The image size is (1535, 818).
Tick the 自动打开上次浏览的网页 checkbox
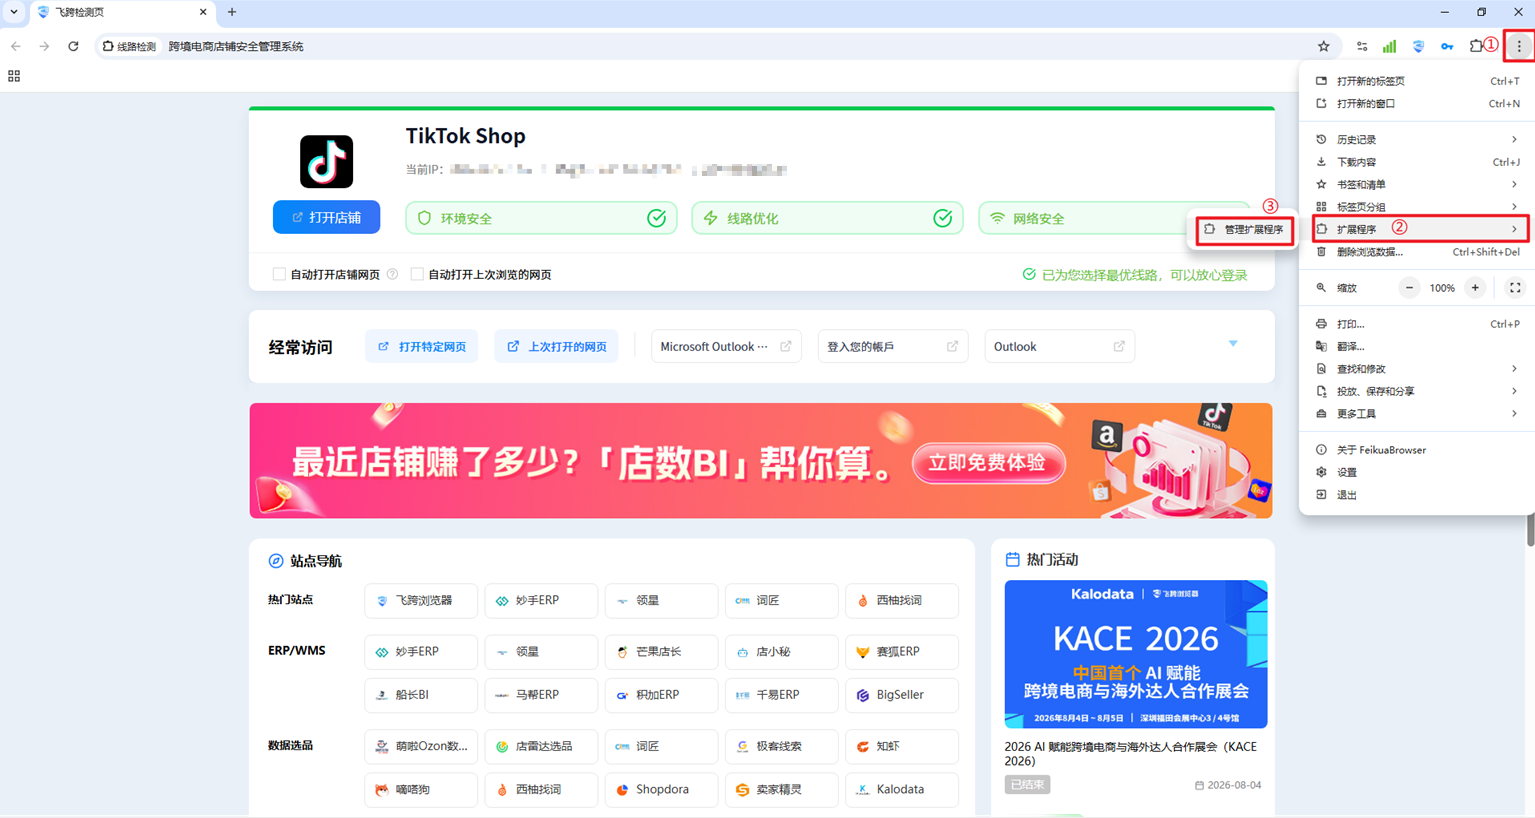(x=417, y=274)
